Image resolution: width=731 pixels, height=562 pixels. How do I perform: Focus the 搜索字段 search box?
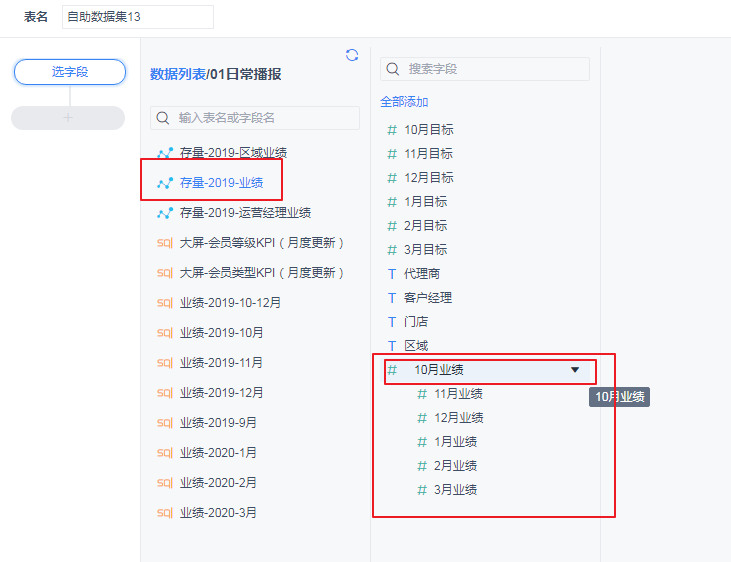pyautogui.click(x=485, y=69)
